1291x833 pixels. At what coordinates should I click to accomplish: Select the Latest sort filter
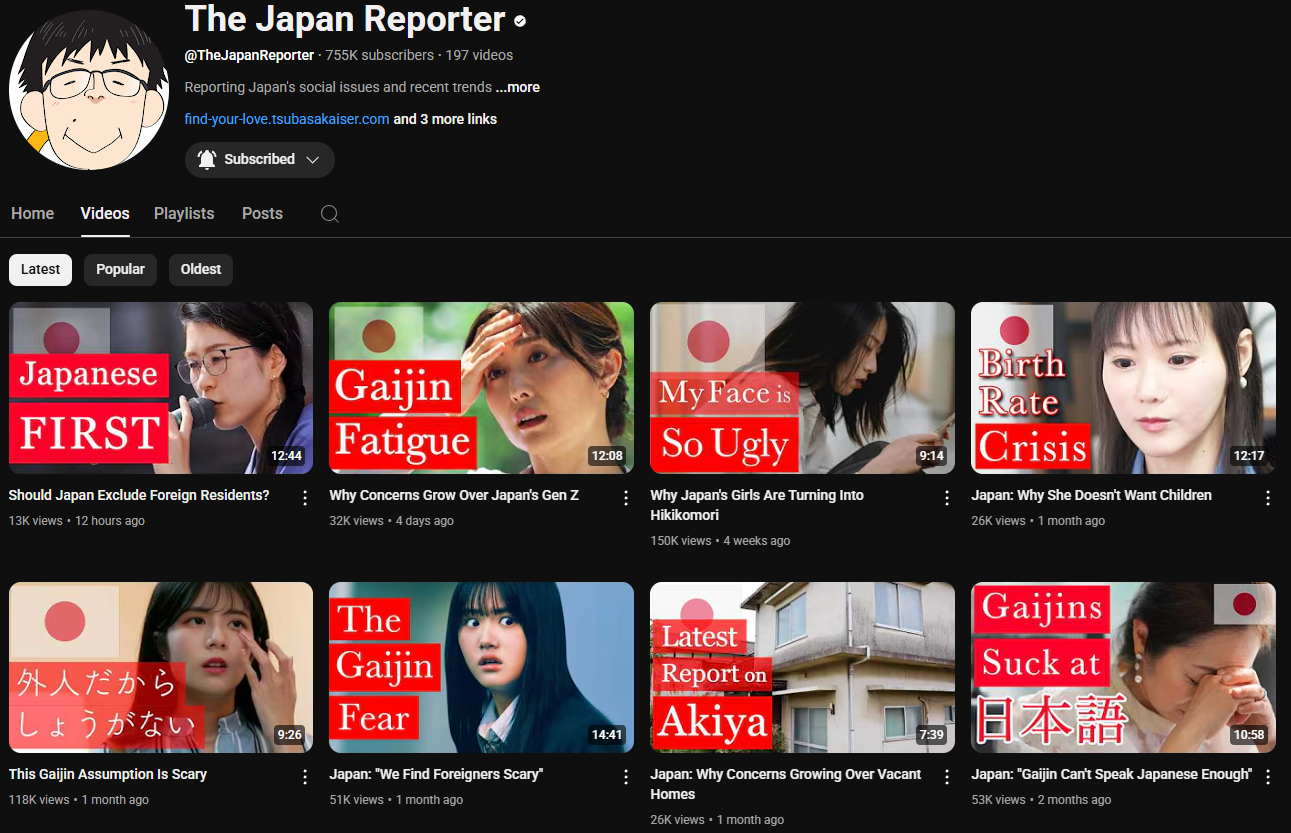click(x=41, y=269)
